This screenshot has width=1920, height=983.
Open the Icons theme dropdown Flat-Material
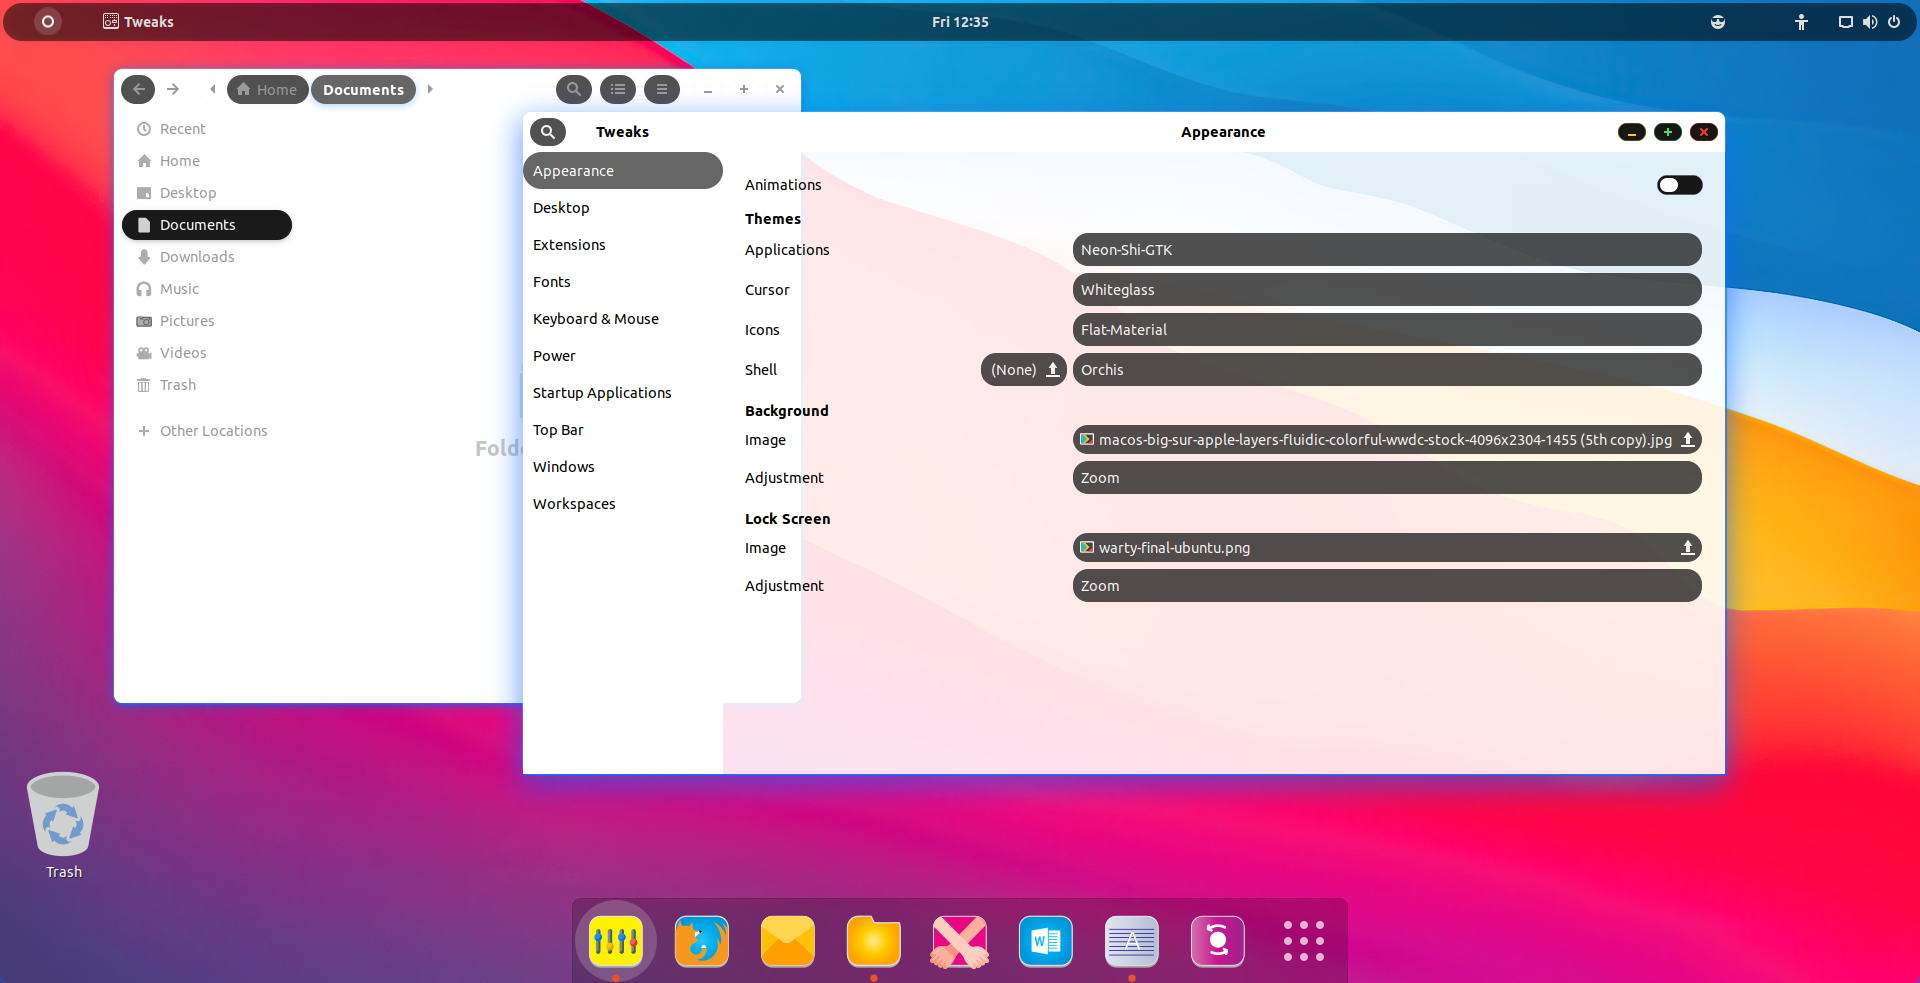pos(1387,330)
